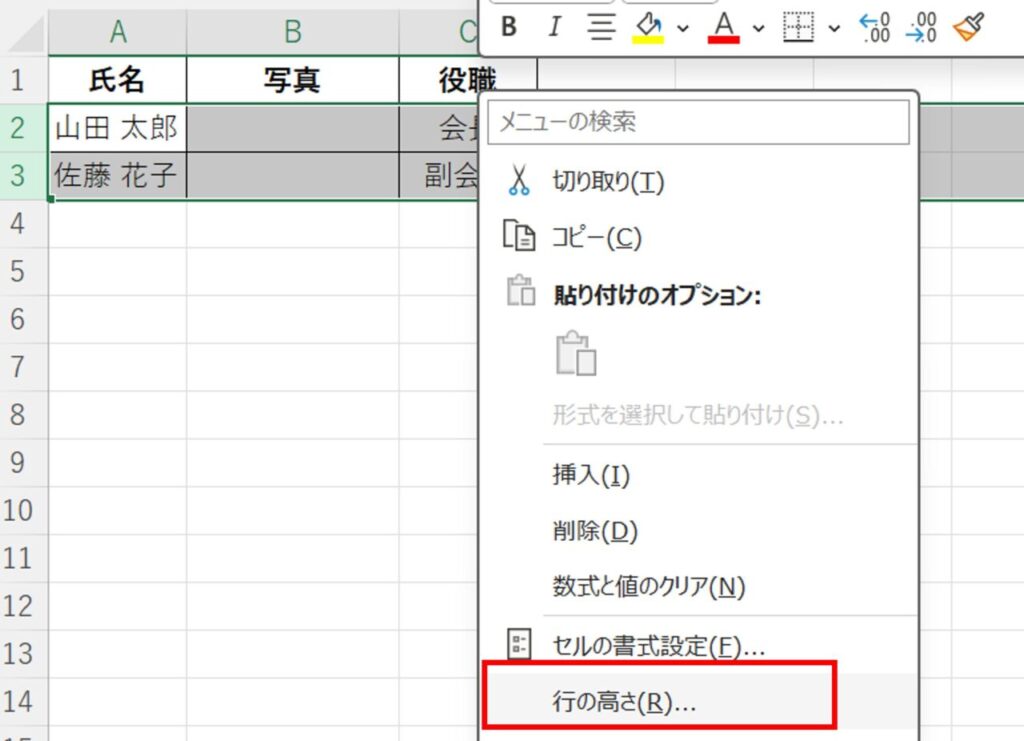Click the text alignment lines icon

tap(600, 27)
